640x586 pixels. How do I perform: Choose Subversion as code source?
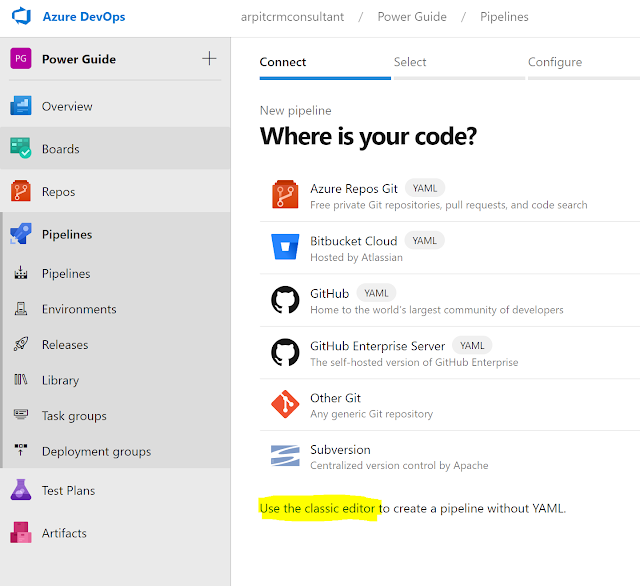pos(450,457)
